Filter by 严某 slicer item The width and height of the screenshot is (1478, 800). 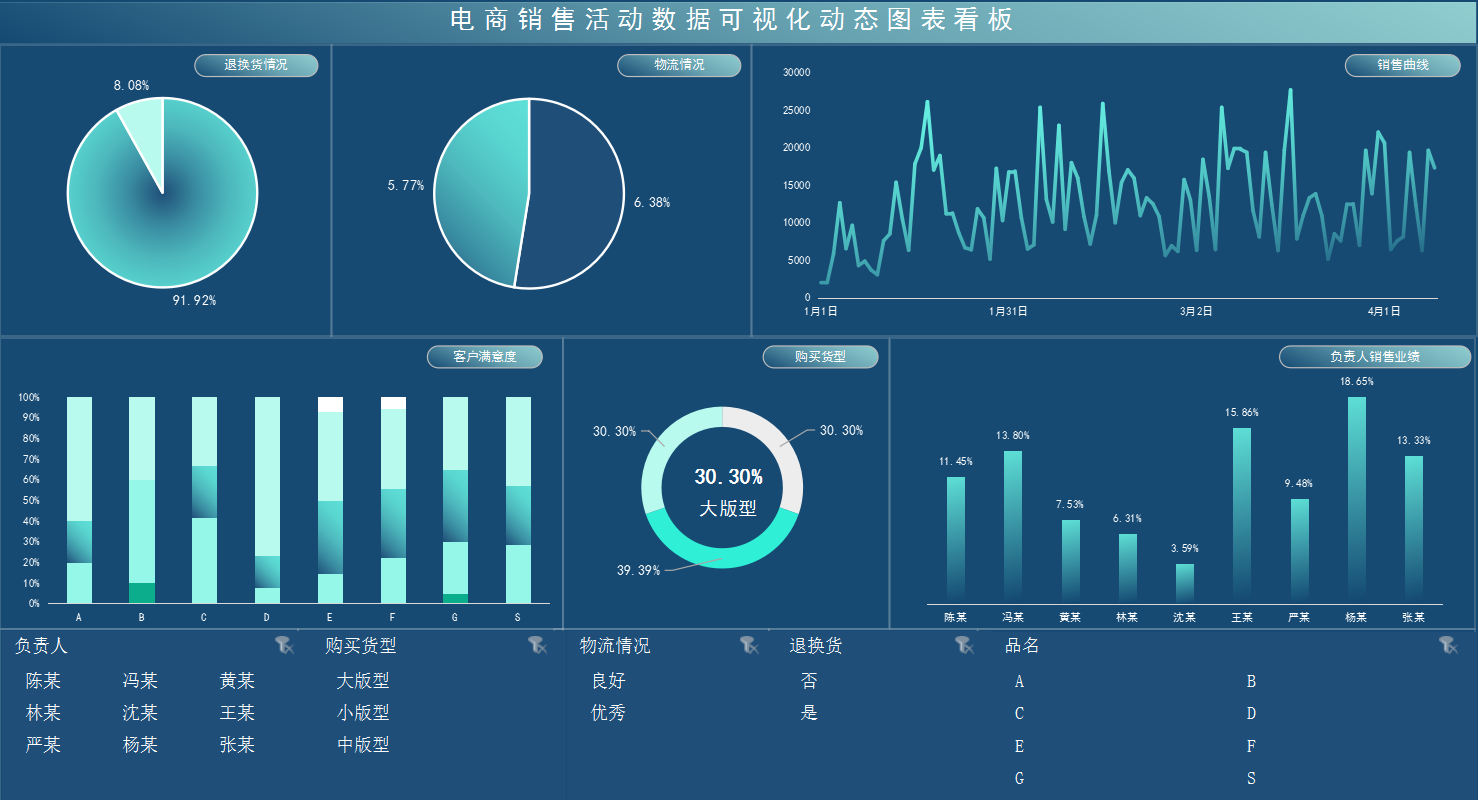44,745
